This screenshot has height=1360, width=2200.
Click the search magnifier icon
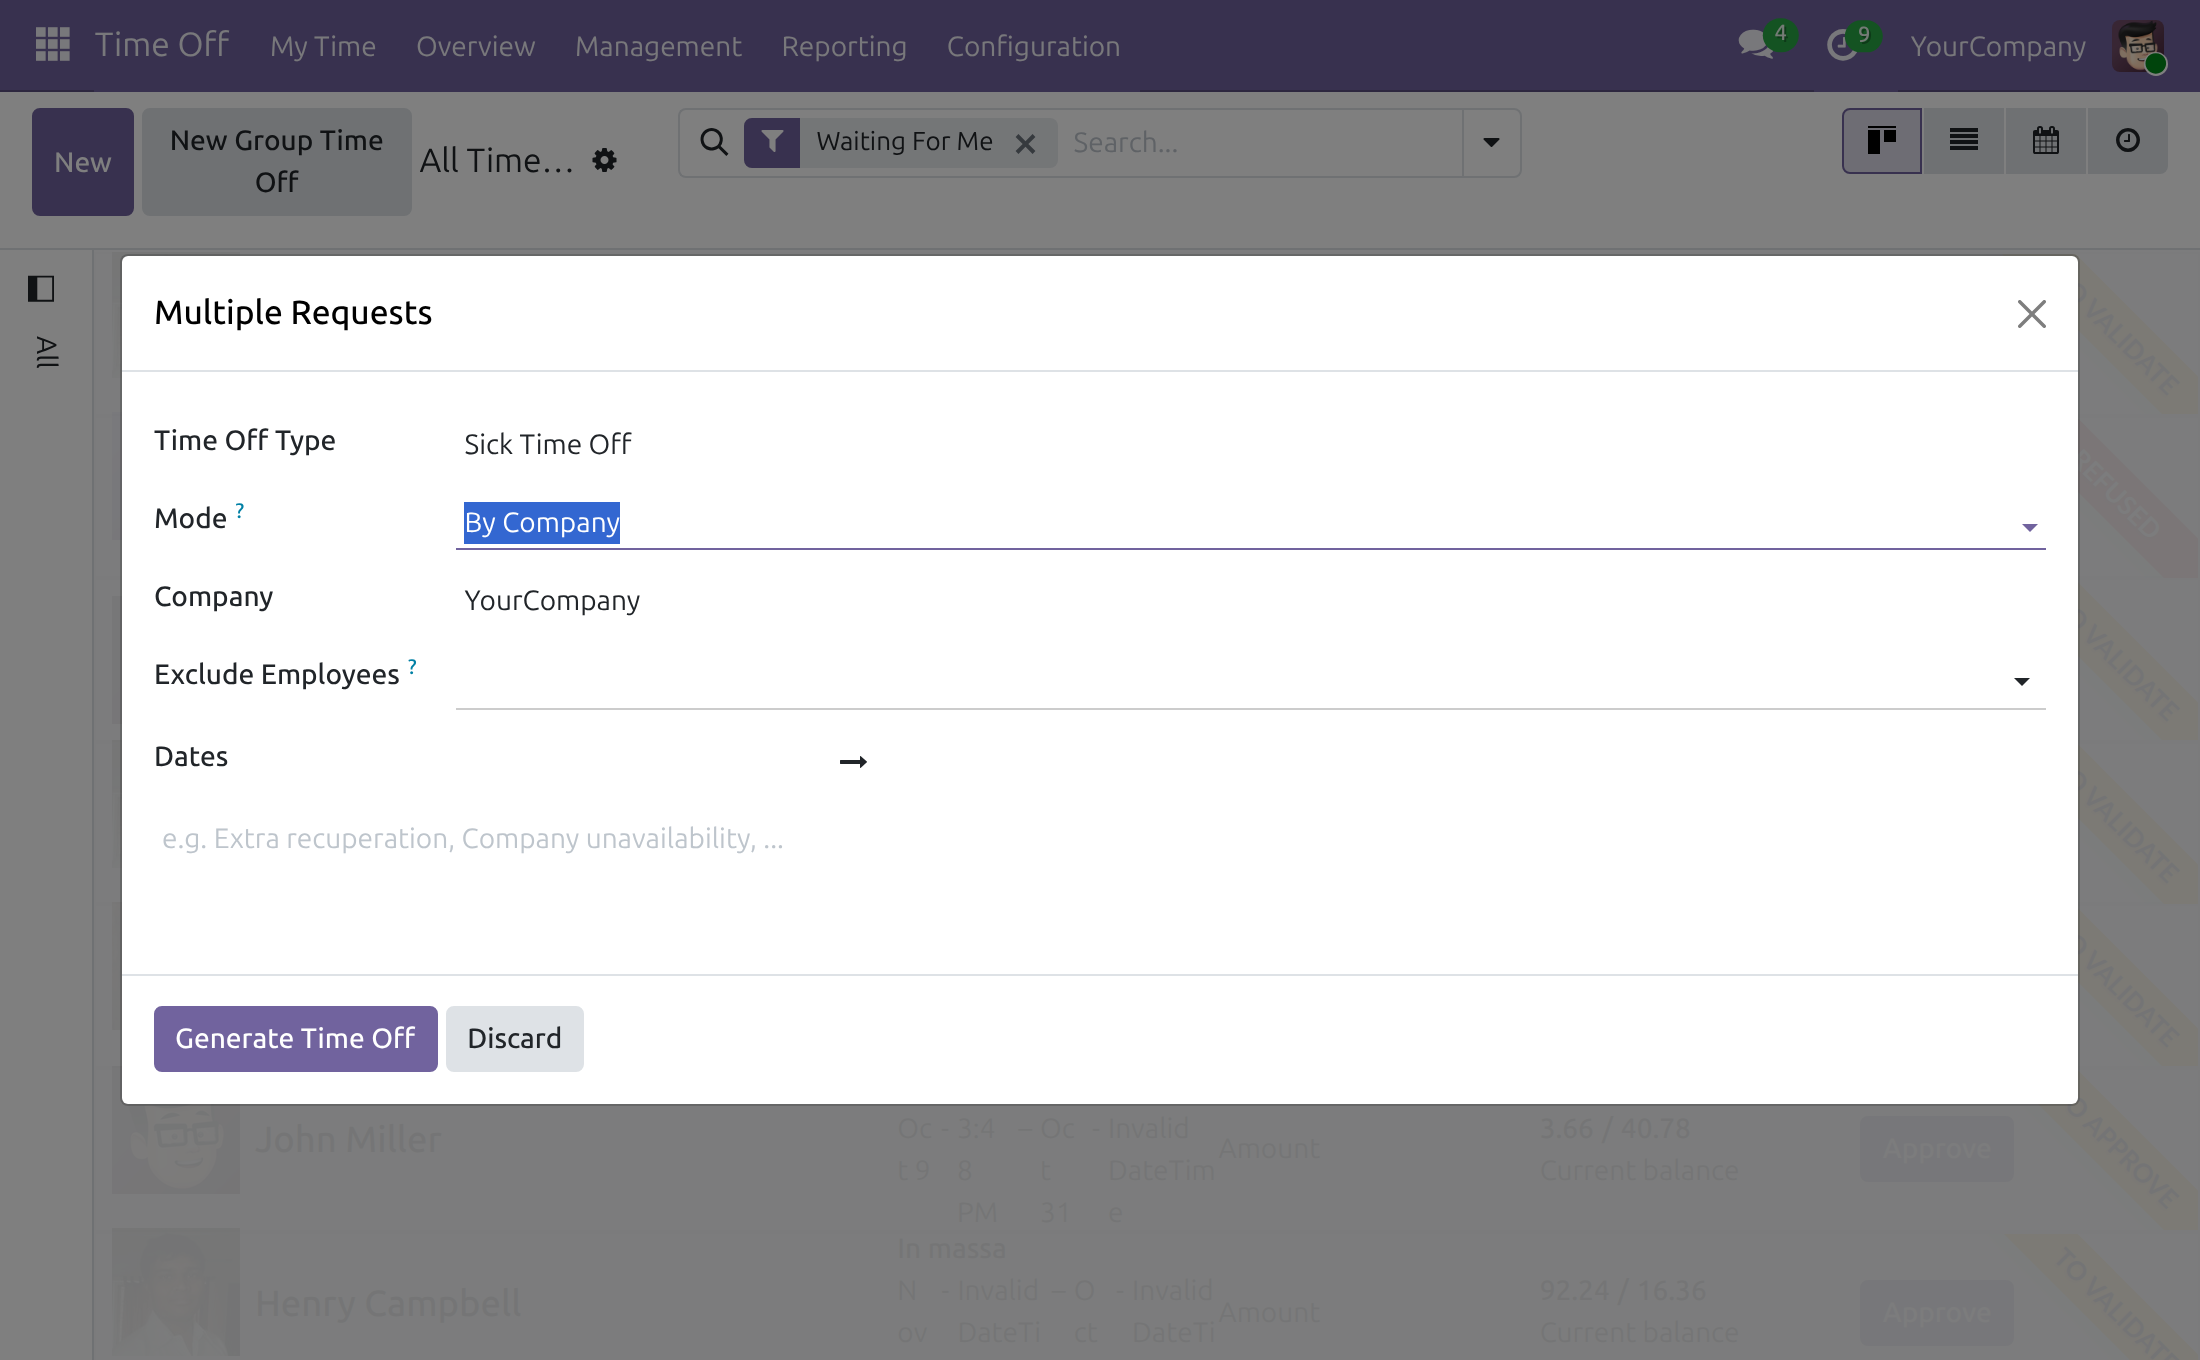click(x=713, y=142)
